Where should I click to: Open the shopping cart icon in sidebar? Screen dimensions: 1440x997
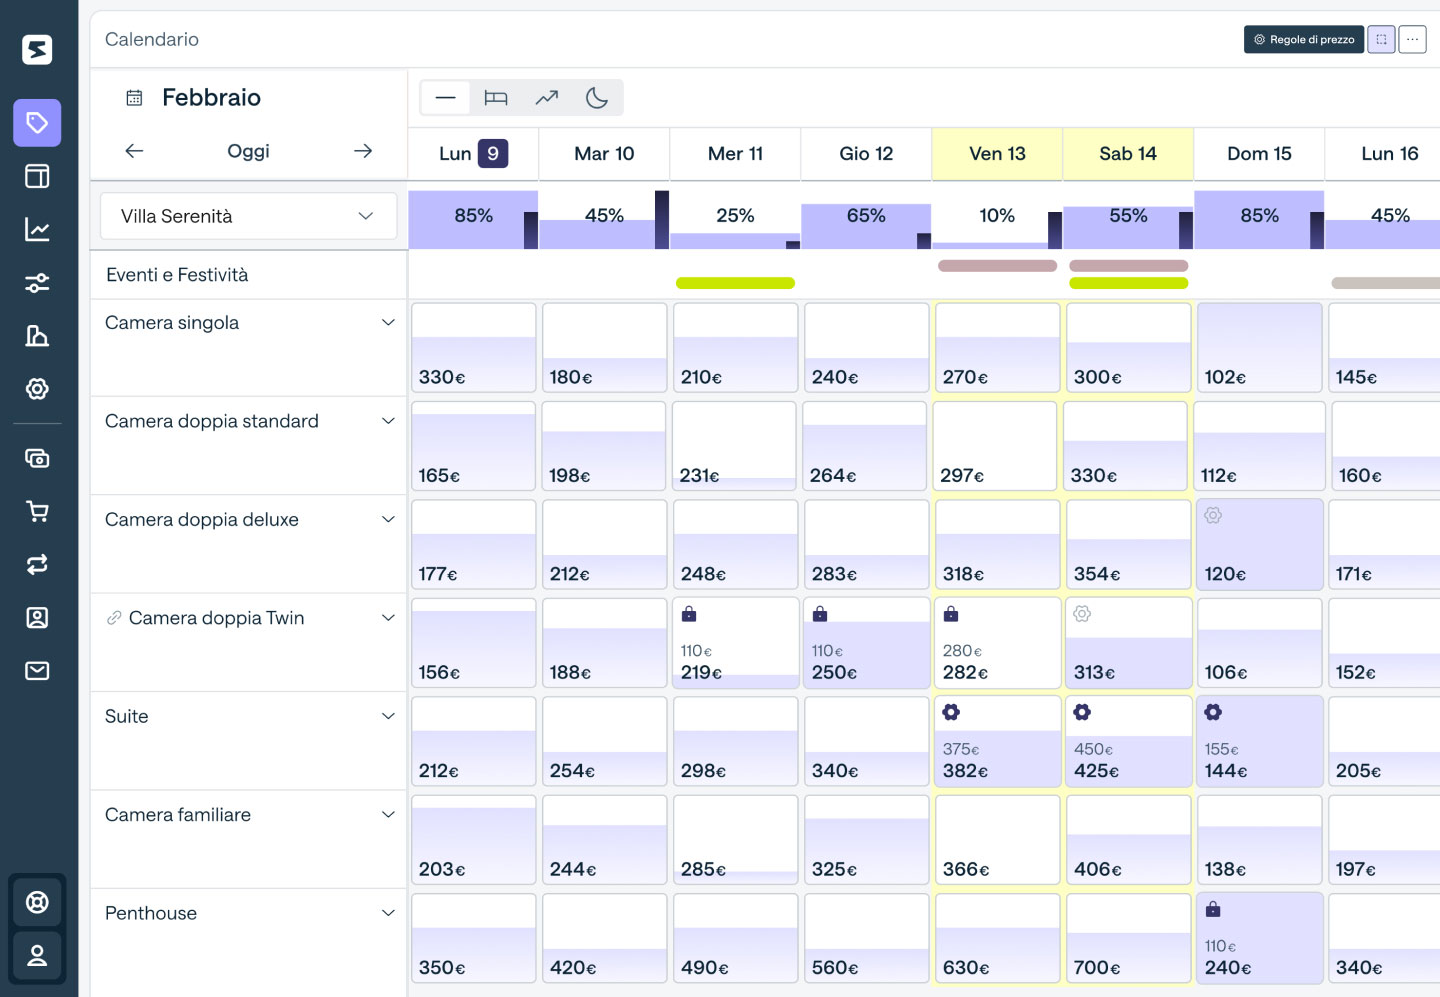(x=37, y=512)
